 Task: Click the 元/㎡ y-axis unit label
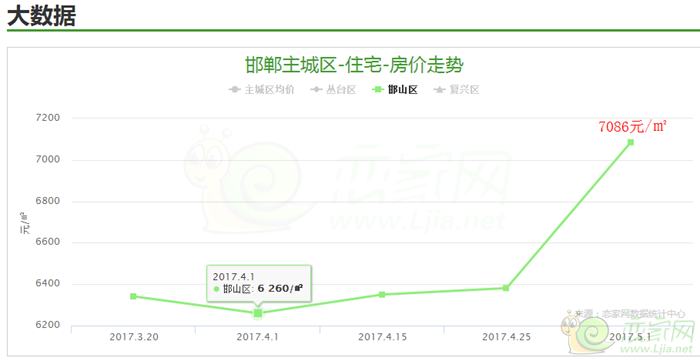(x=25, y=223)
